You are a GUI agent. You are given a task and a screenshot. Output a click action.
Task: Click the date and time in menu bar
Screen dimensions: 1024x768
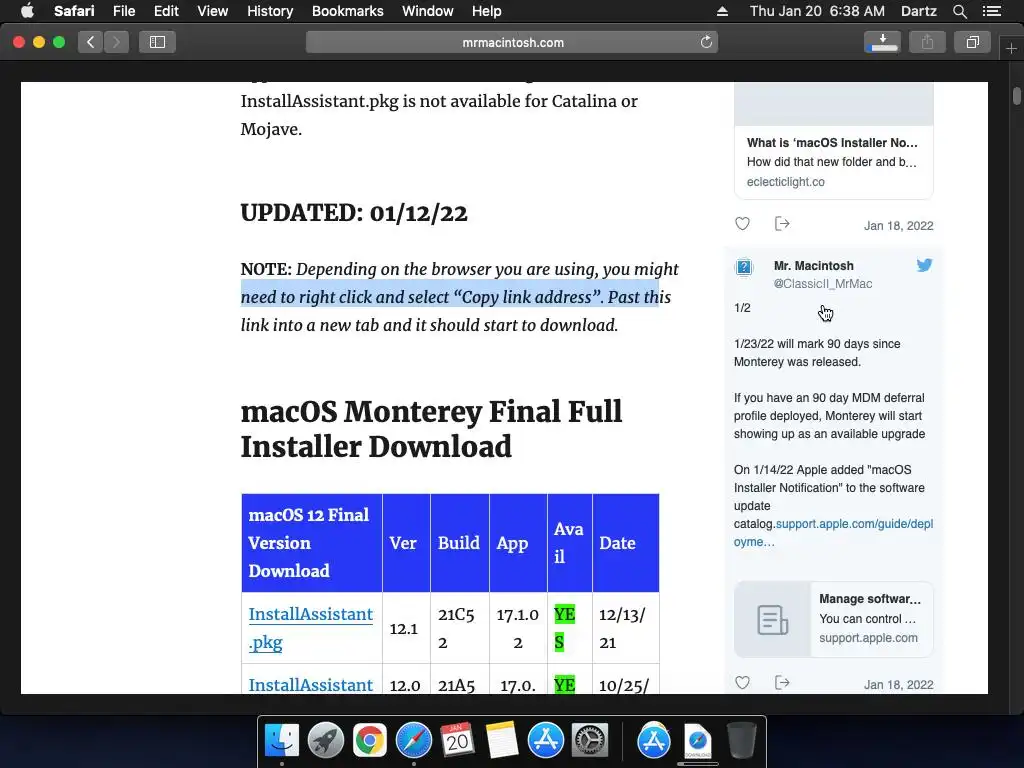point(817,11)
